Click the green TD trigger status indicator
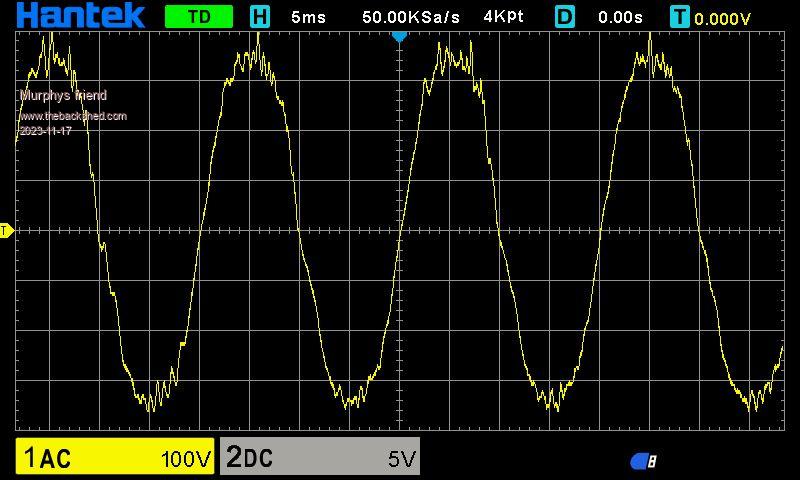The image size is (800, 480). [198, 17]
